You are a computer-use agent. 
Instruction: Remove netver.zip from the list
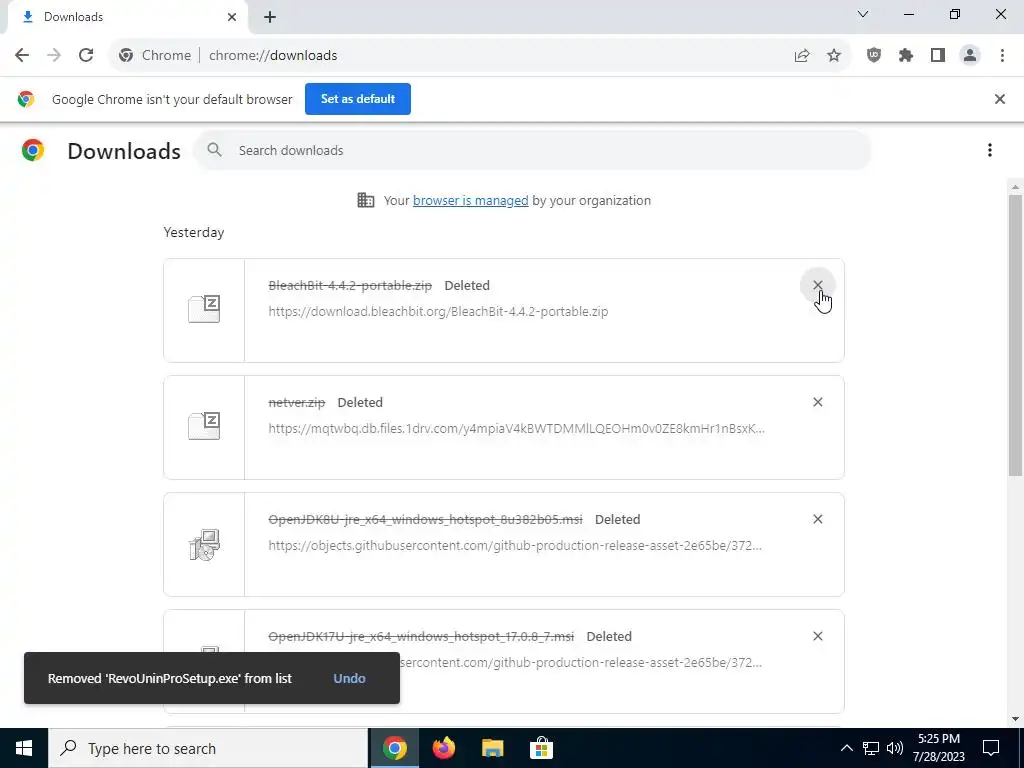tap(818, 402)
